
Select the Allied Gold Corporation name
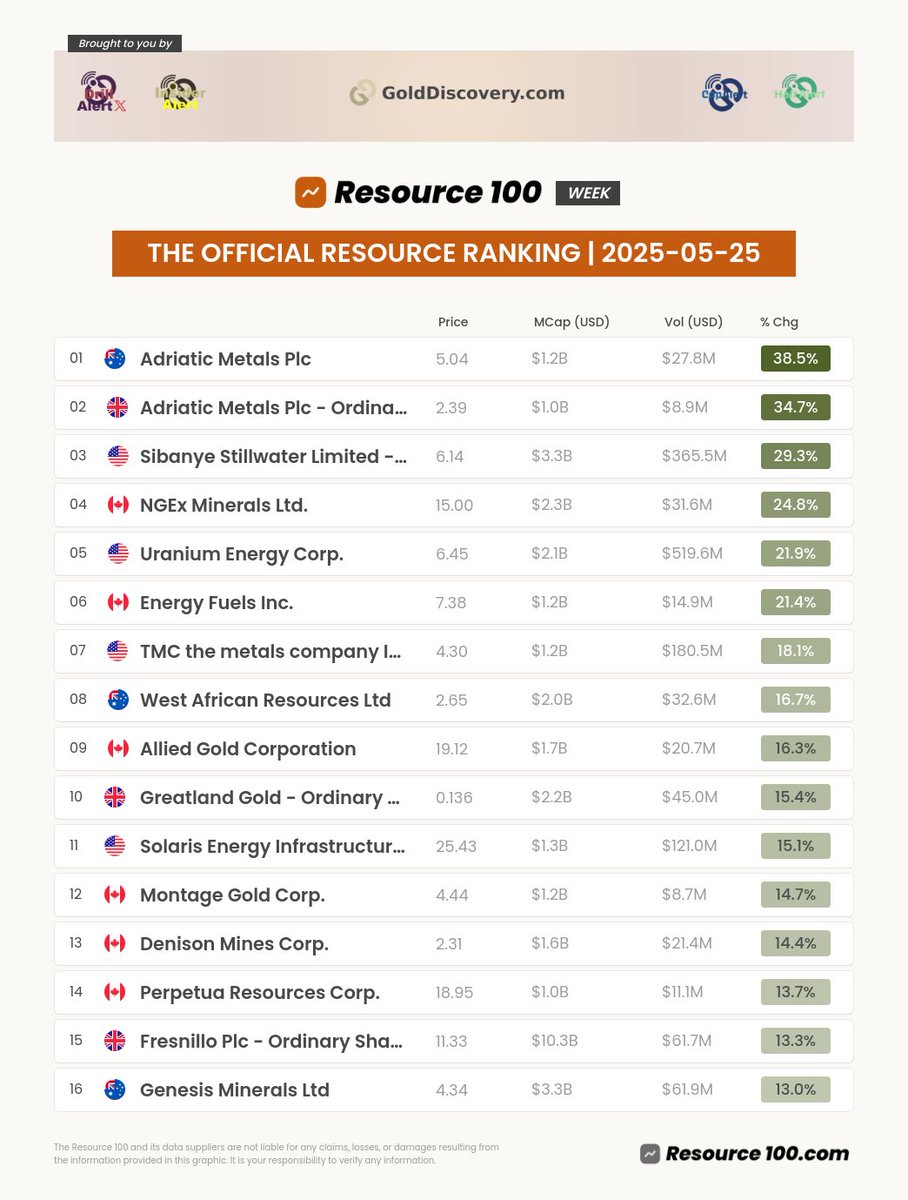(248, 749)
